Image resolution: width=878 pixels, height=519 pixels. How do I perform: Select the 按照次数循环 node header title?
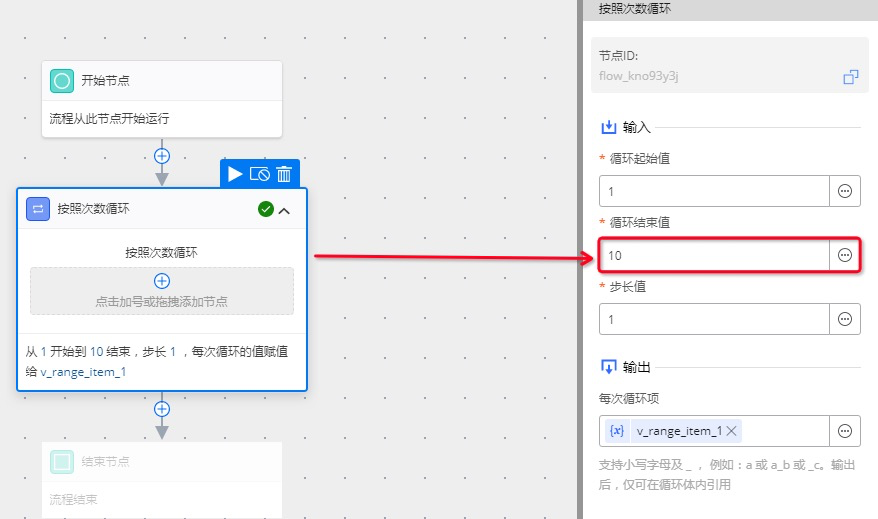click(x=93, y=209)
